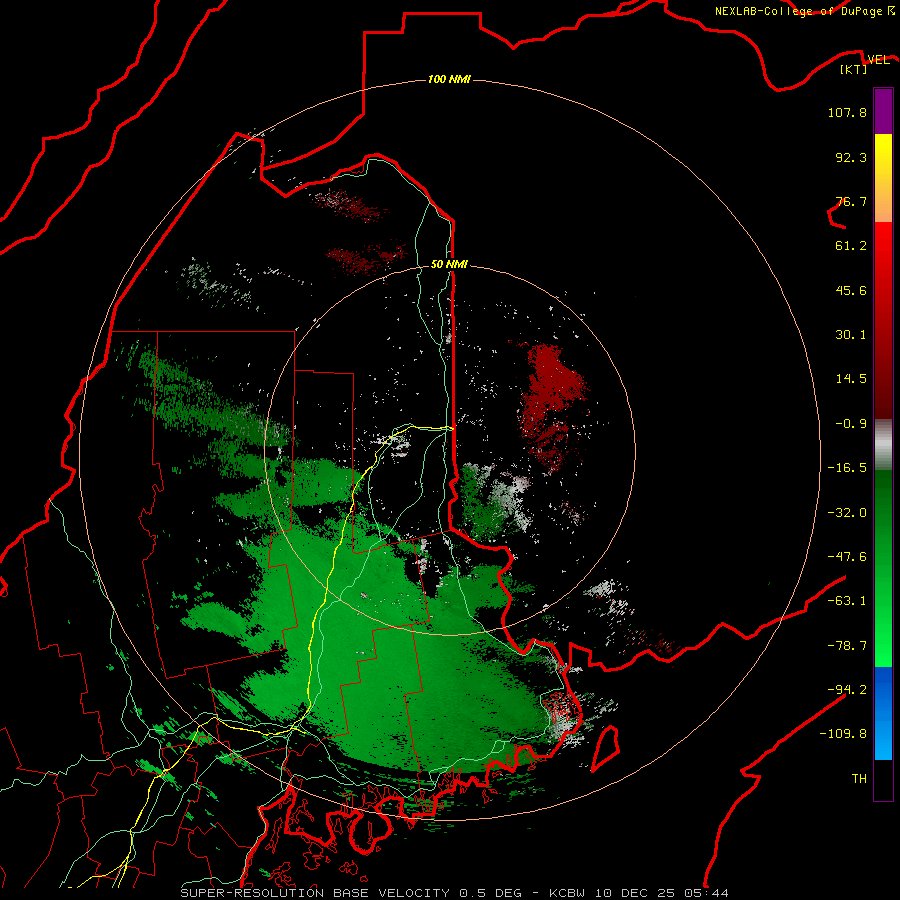Click the -109.8 value on velocity scale
The height and width of the screenshot is (900, 900).
[x=843, y=734]
